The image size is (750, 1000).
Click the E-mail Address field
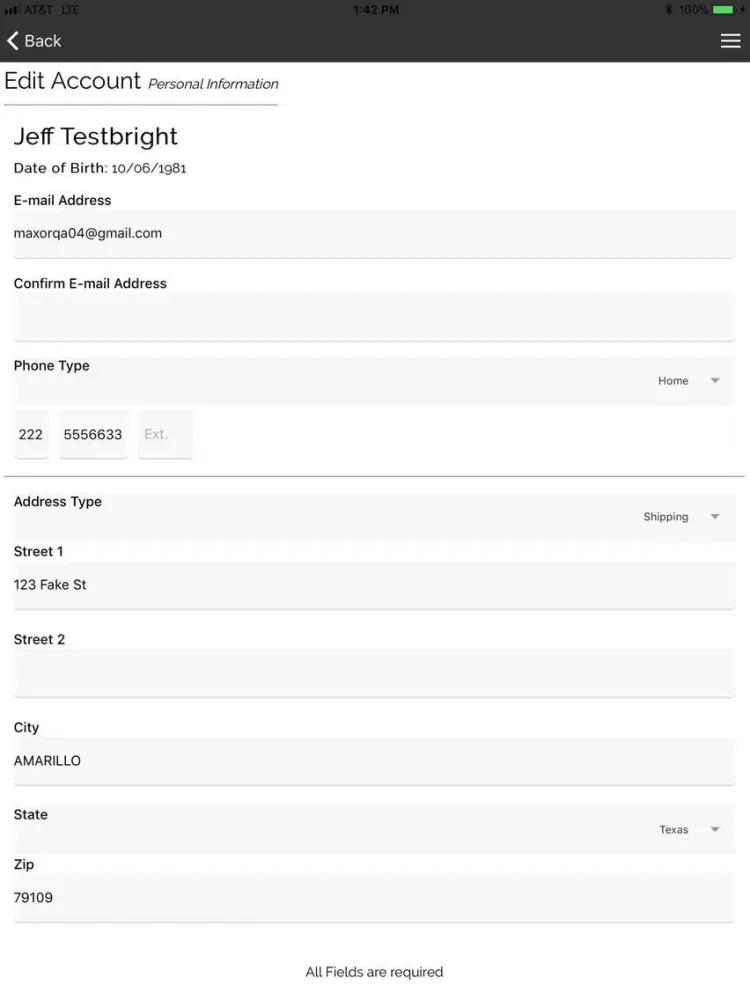(x=374, y=233)
